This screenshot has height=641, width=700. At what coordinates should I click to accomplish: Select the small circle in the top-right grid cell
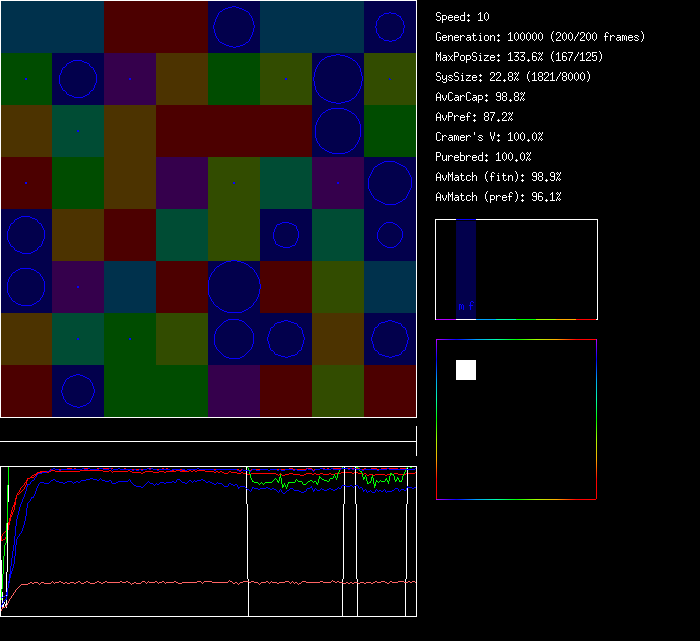click(x=389, y=26)
